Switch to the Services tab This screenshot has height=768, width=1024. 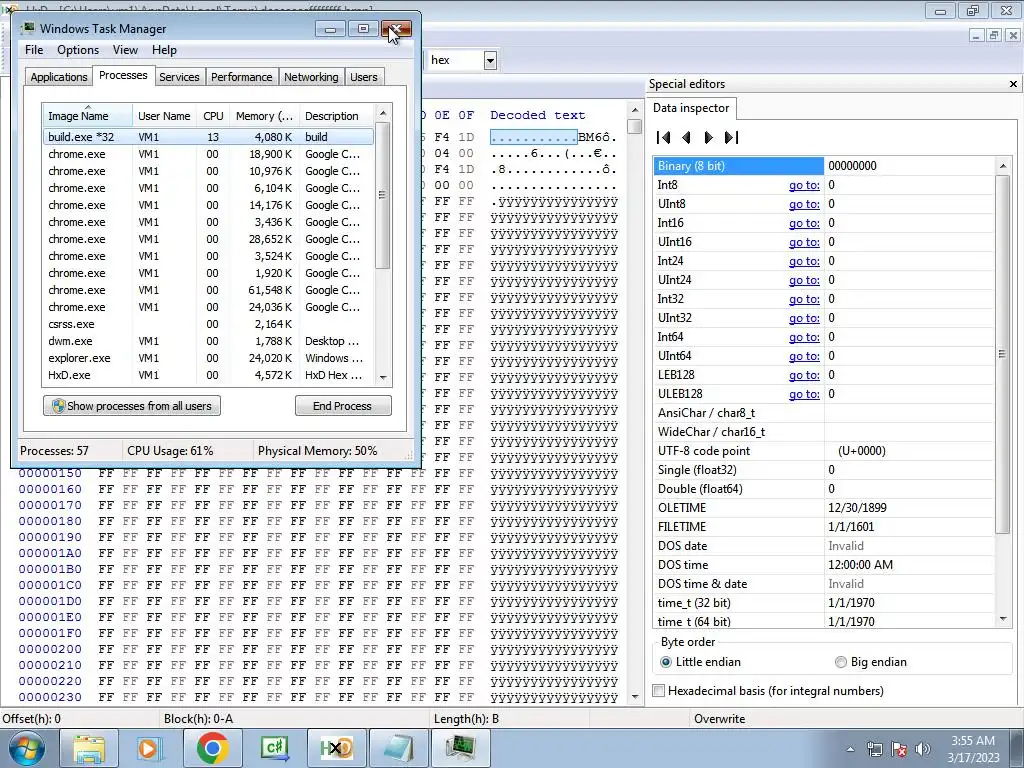pyautogui.click(x=179, y=77)
